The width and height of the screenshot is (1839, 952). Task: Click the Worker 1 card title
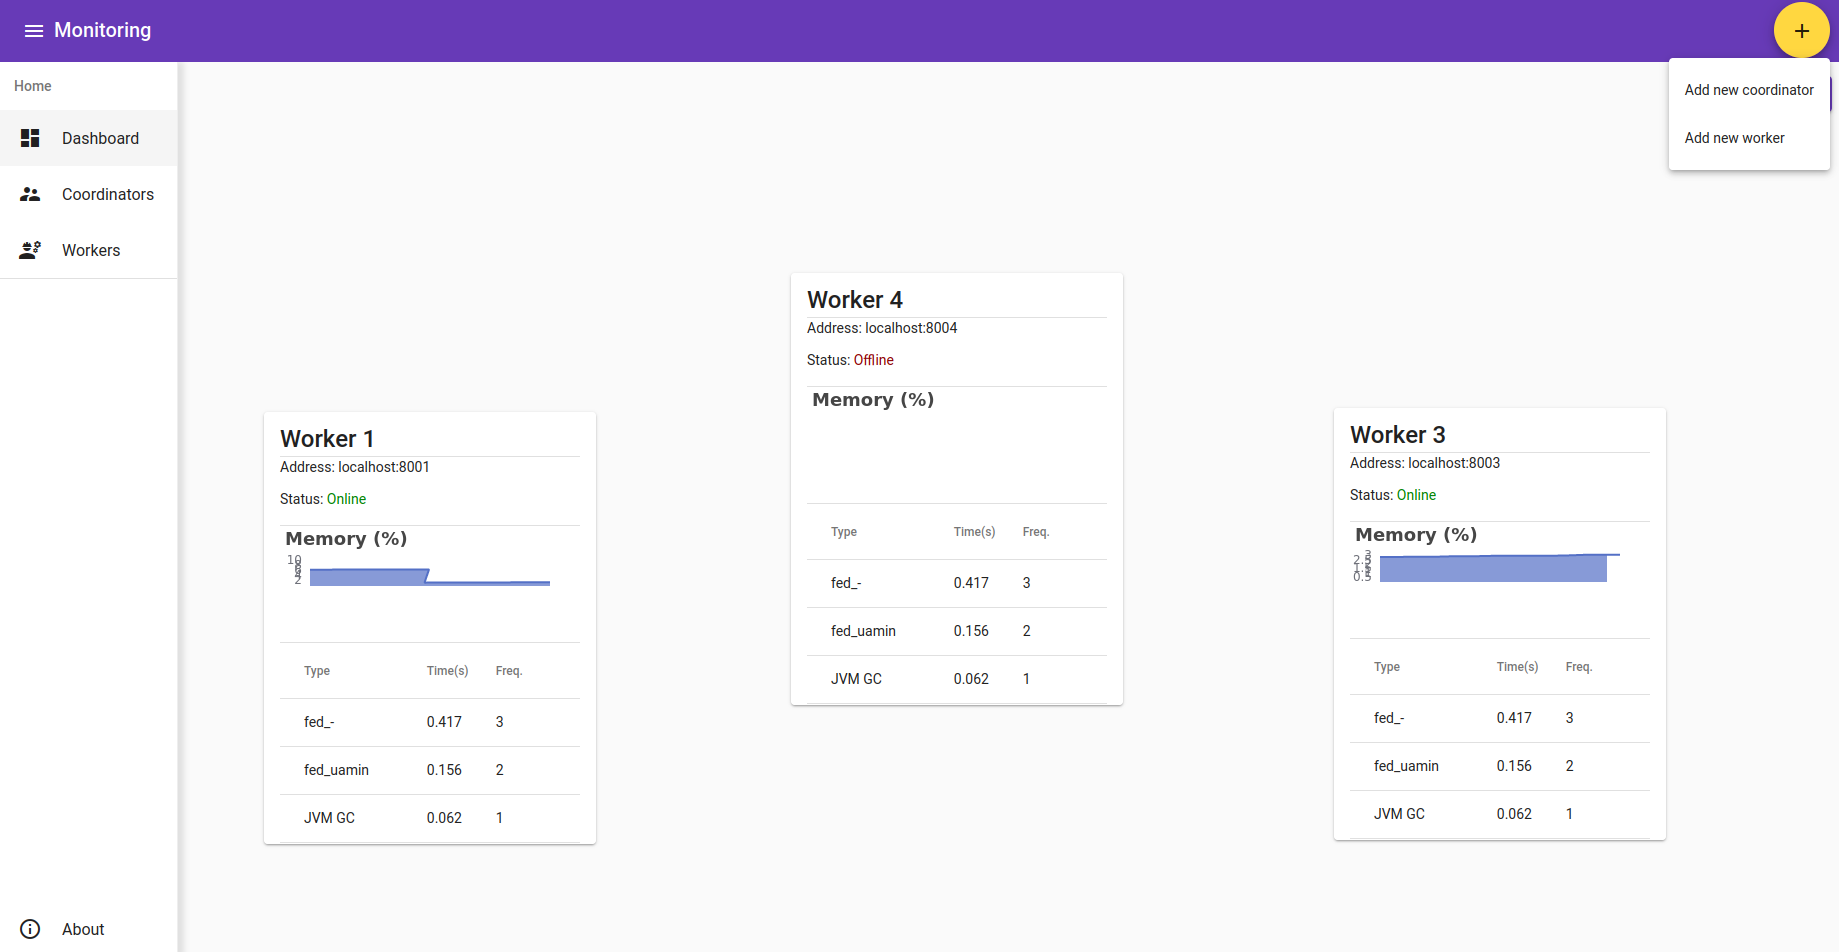(327, 439)
